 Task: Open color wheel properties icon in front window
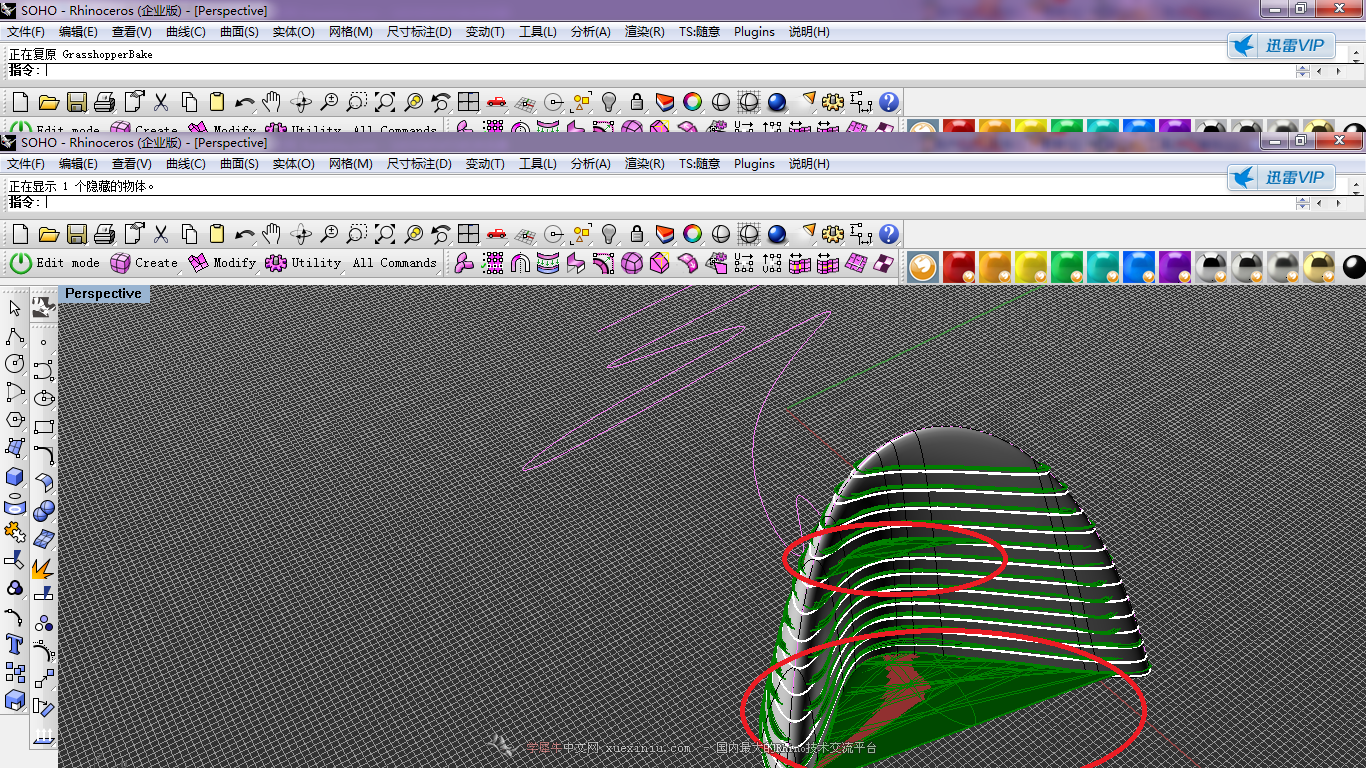693,234
